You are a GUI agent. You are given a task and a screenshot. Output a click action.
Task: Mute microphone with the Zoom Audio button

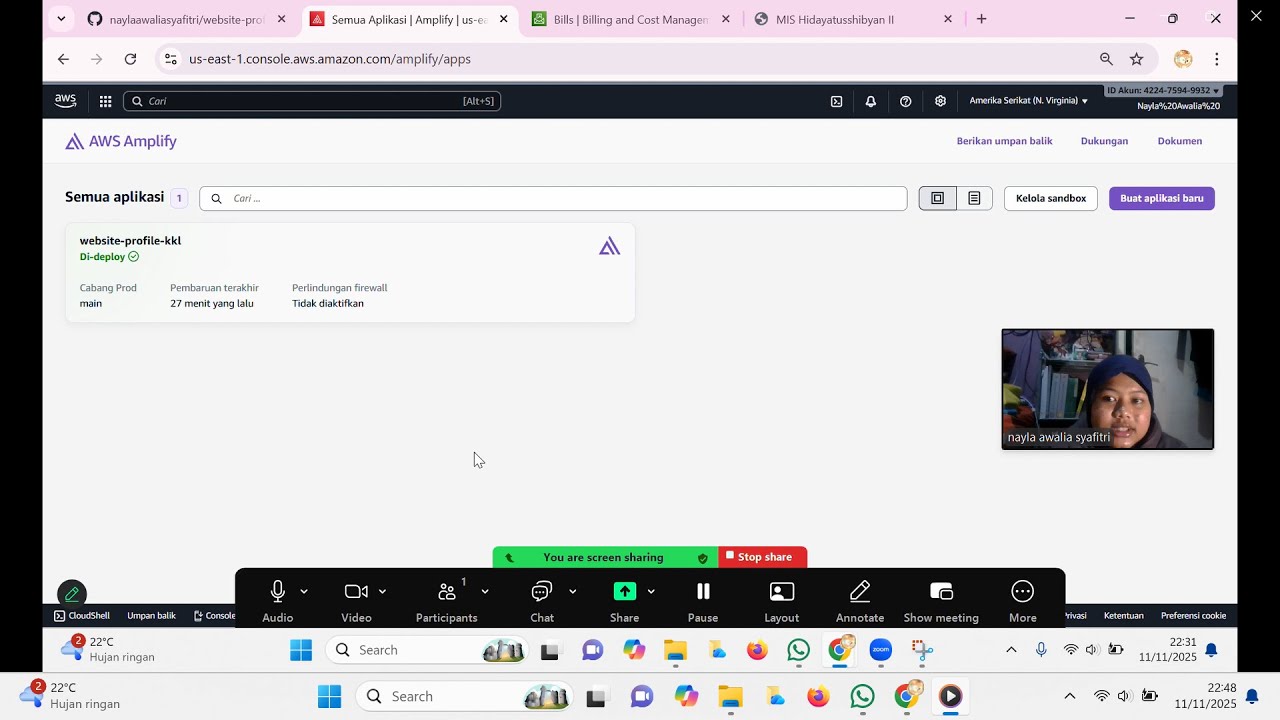pyautogui.click(x=278, y=600)
